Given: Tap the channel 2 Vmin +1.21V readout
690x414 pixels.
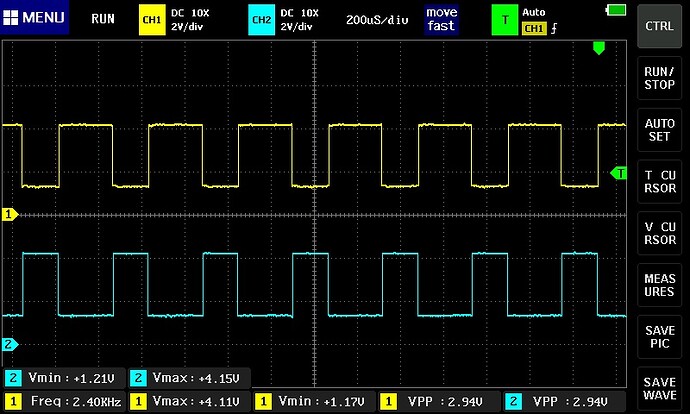Looking at the screenshot, I should [x=64, y=378].
